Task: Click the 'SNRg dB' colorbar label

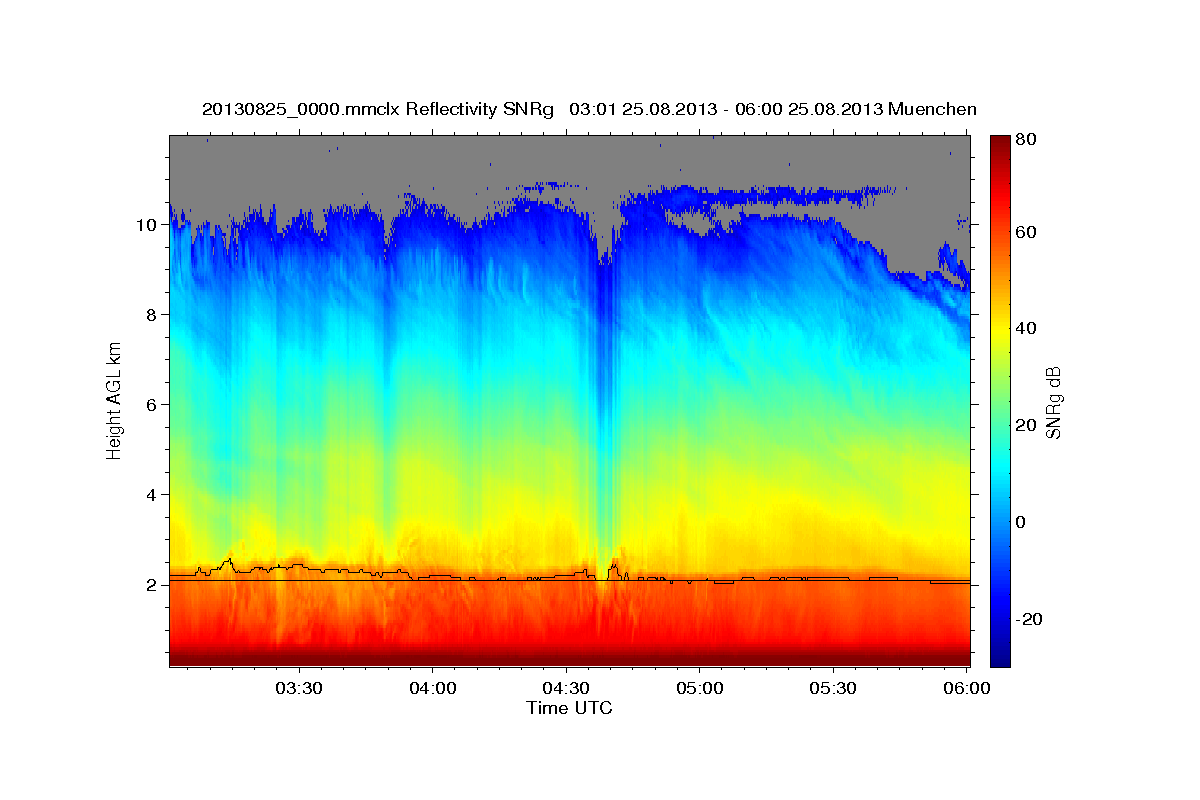Action: click(x=1052, y=402)
